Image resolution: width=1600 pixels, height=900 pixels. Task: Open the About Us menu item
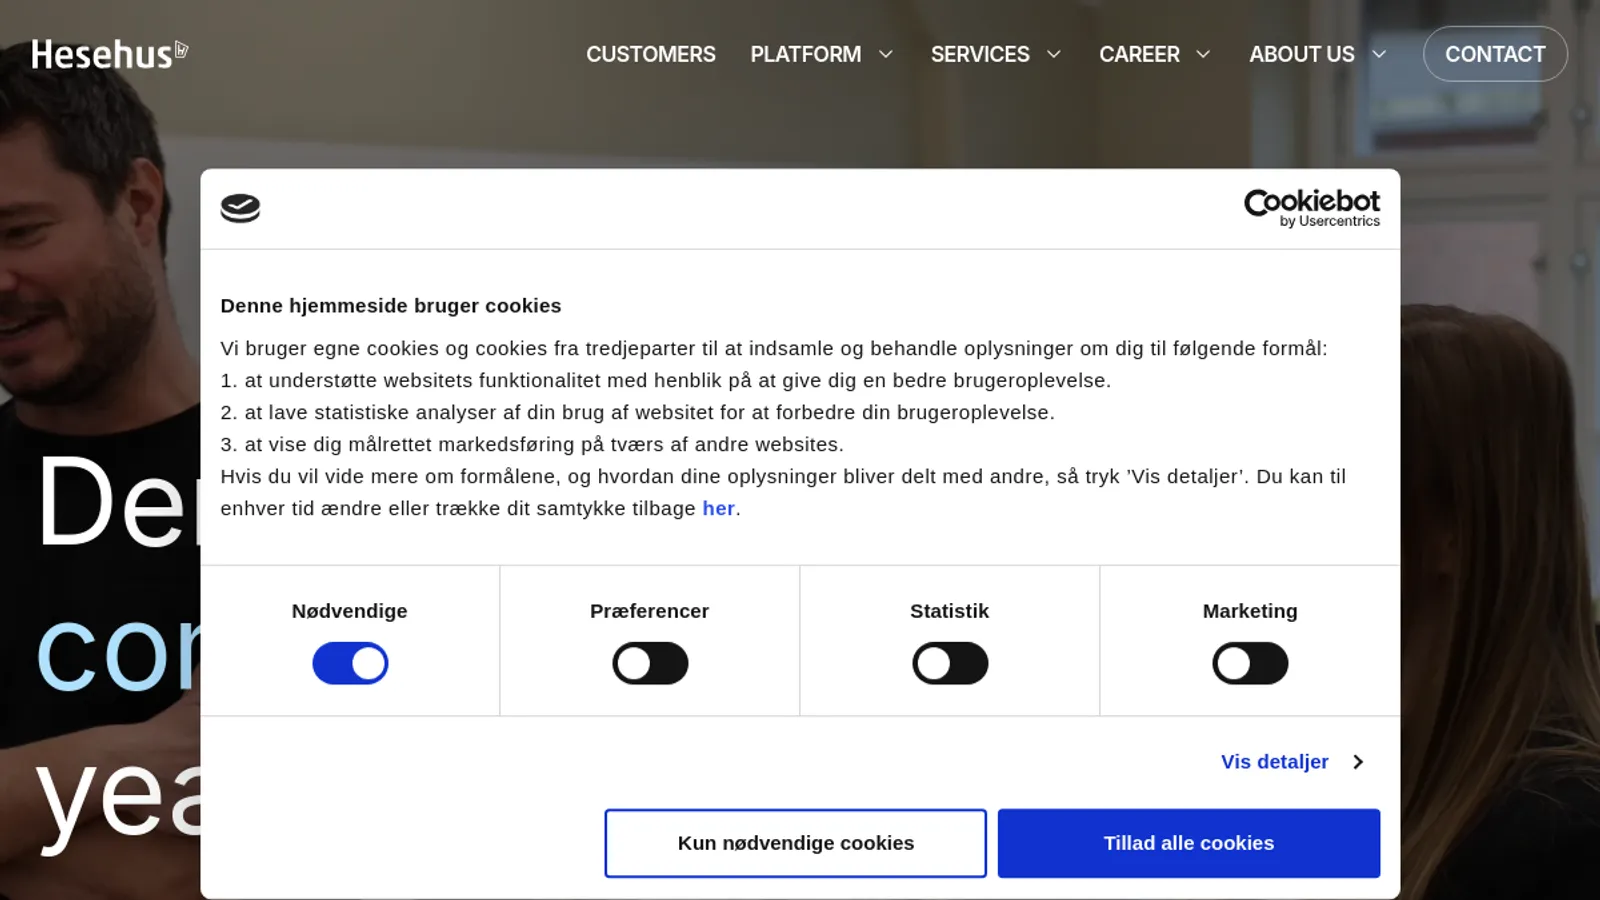coord(1302,54)
